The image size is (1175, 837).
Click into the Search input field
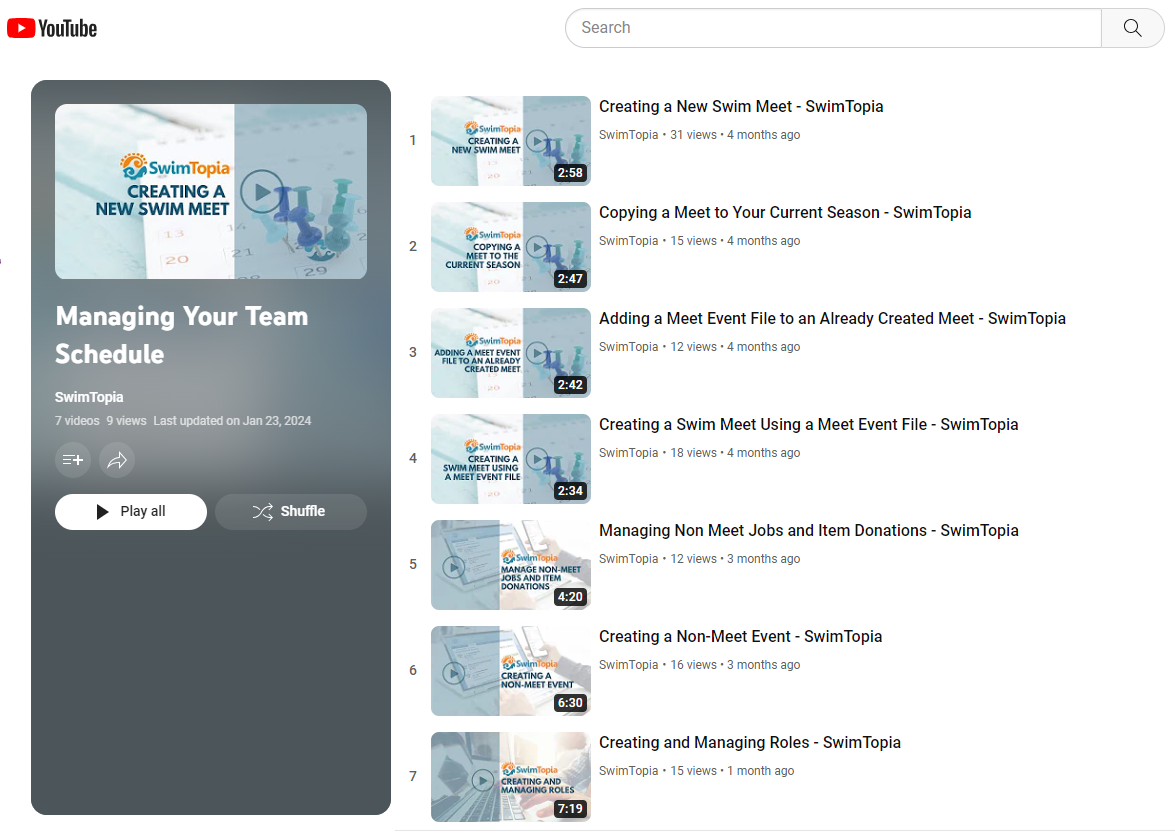(x=832, y=28)
